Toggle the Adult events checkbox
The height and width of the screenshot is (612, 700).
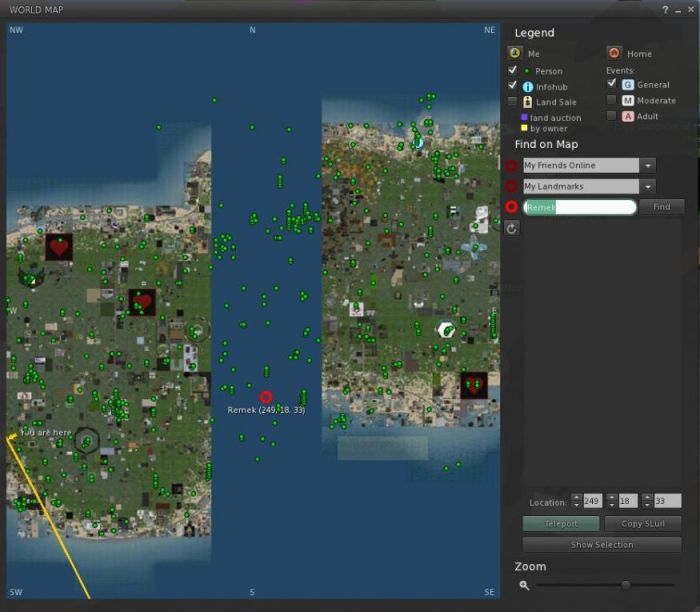612,116
